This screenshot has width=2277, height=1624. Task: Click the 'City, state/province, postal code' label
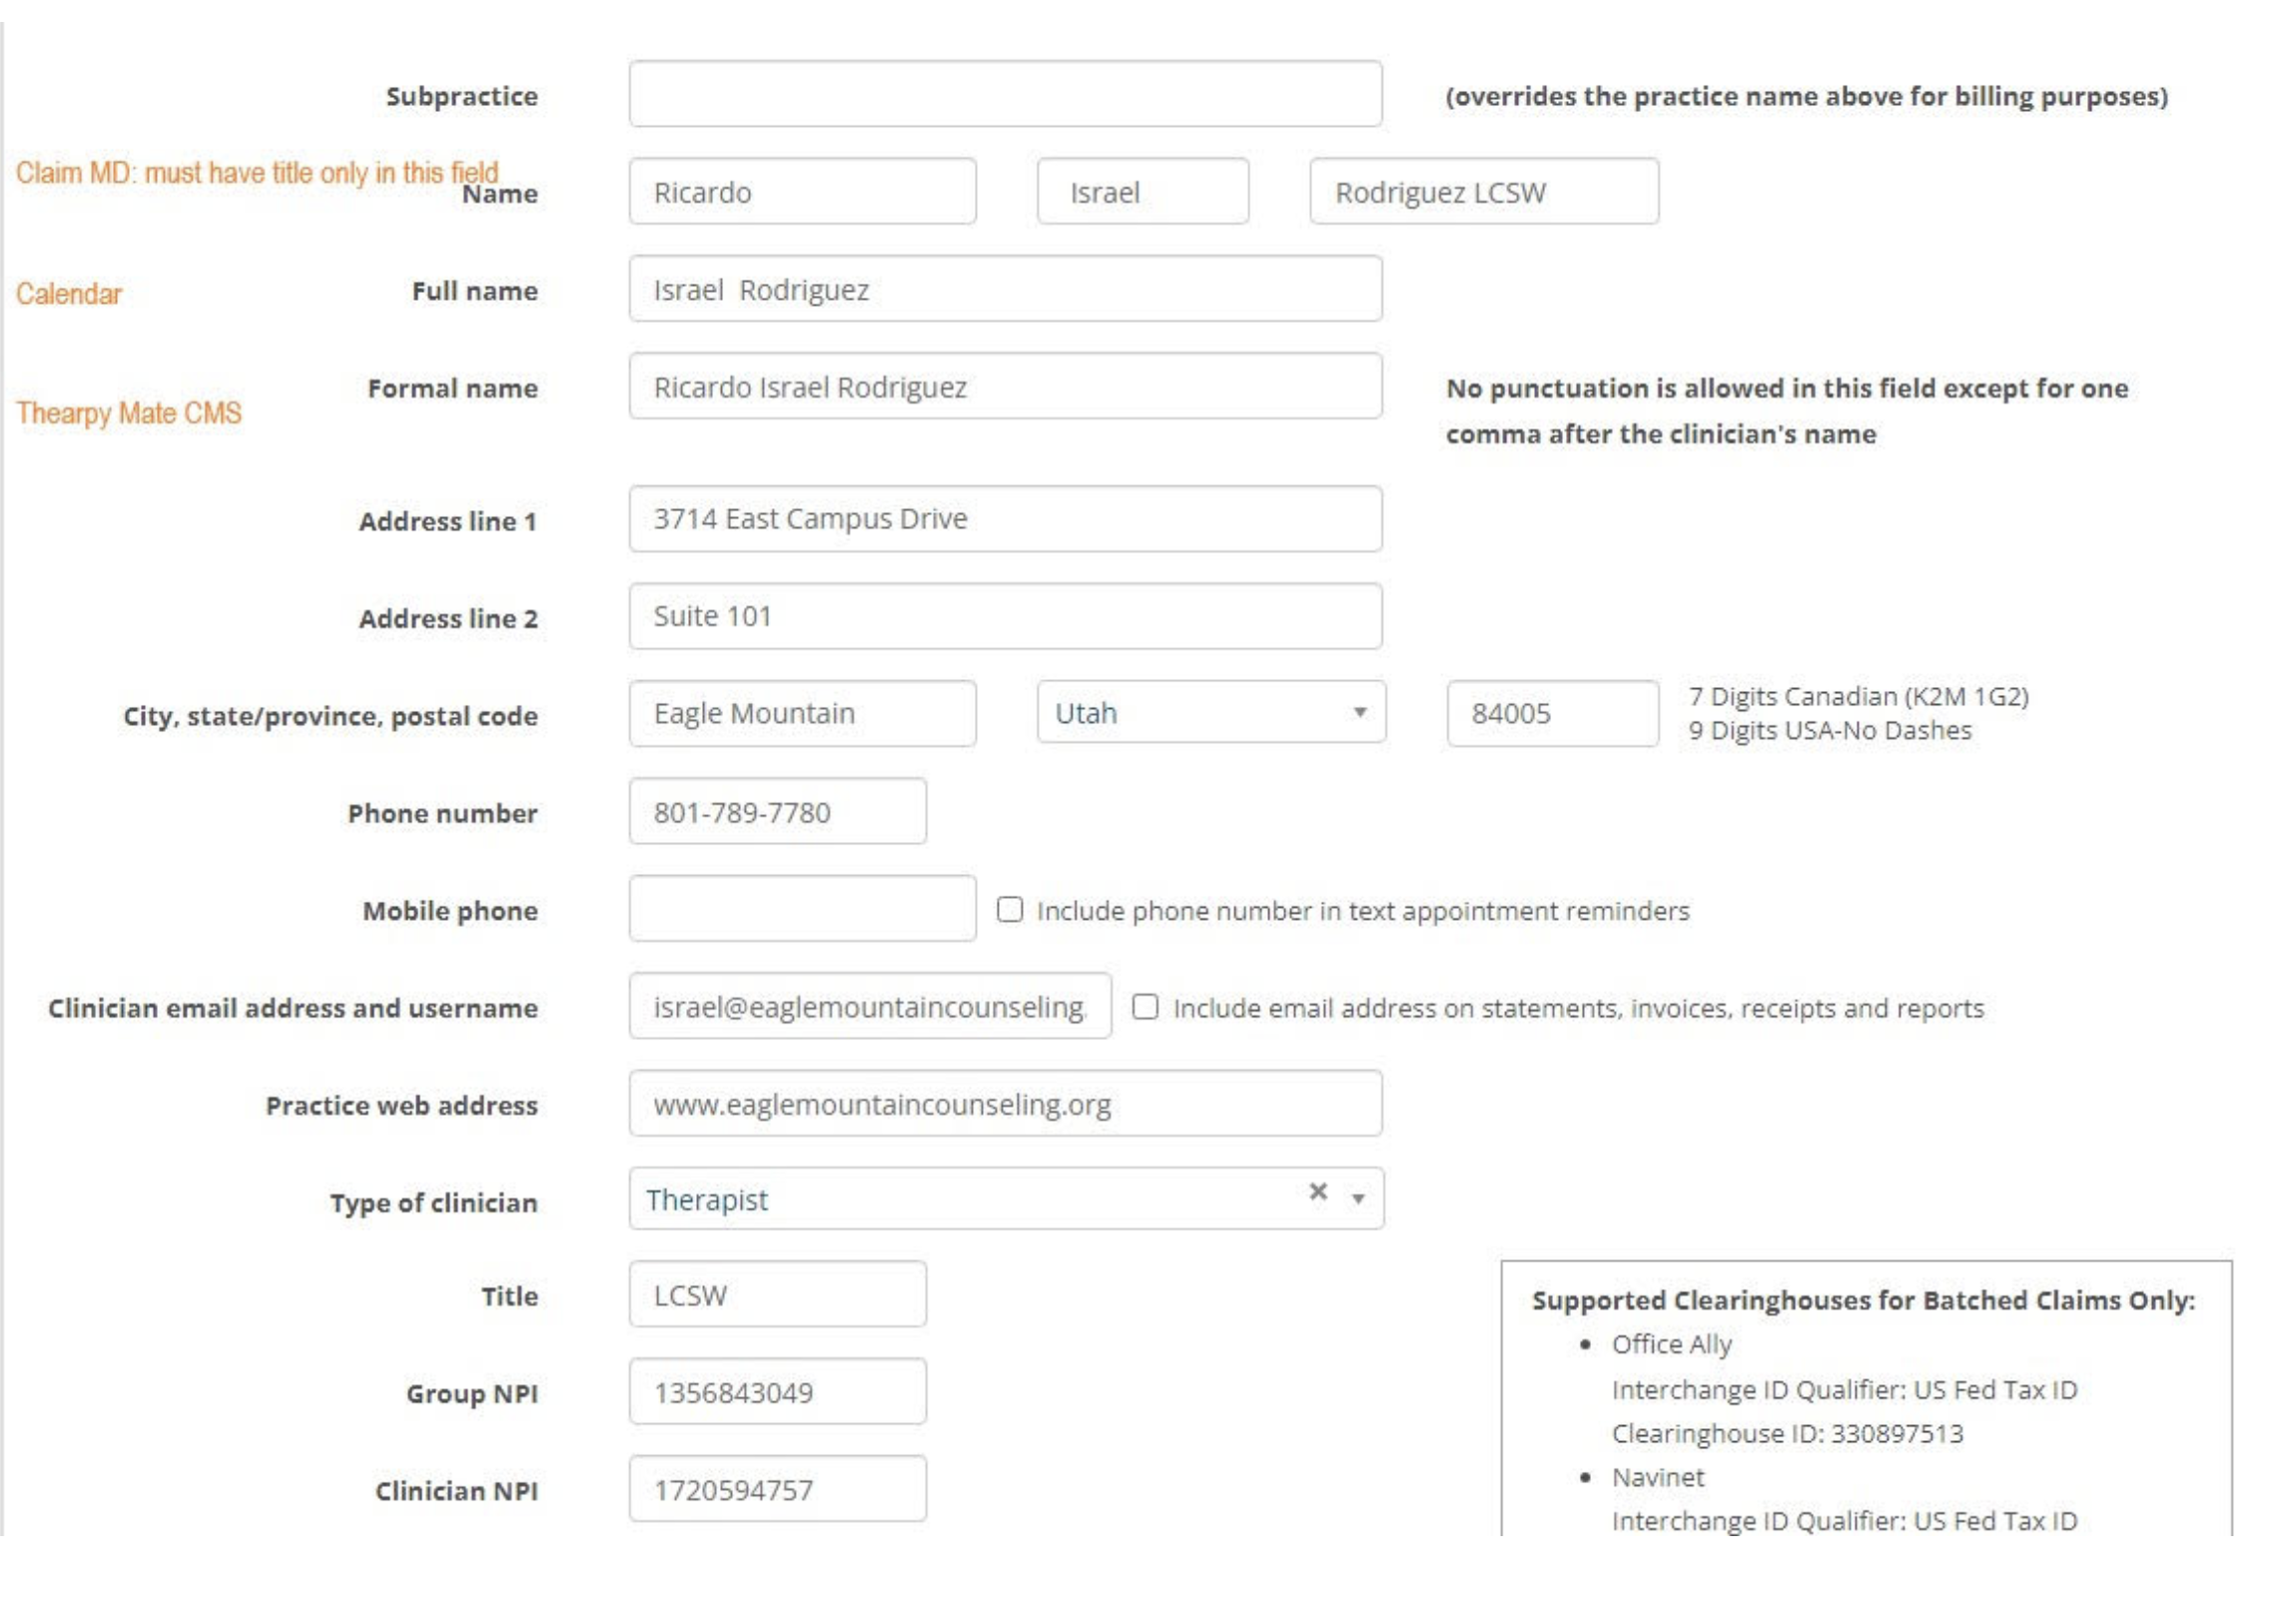(x=330, y=716)
